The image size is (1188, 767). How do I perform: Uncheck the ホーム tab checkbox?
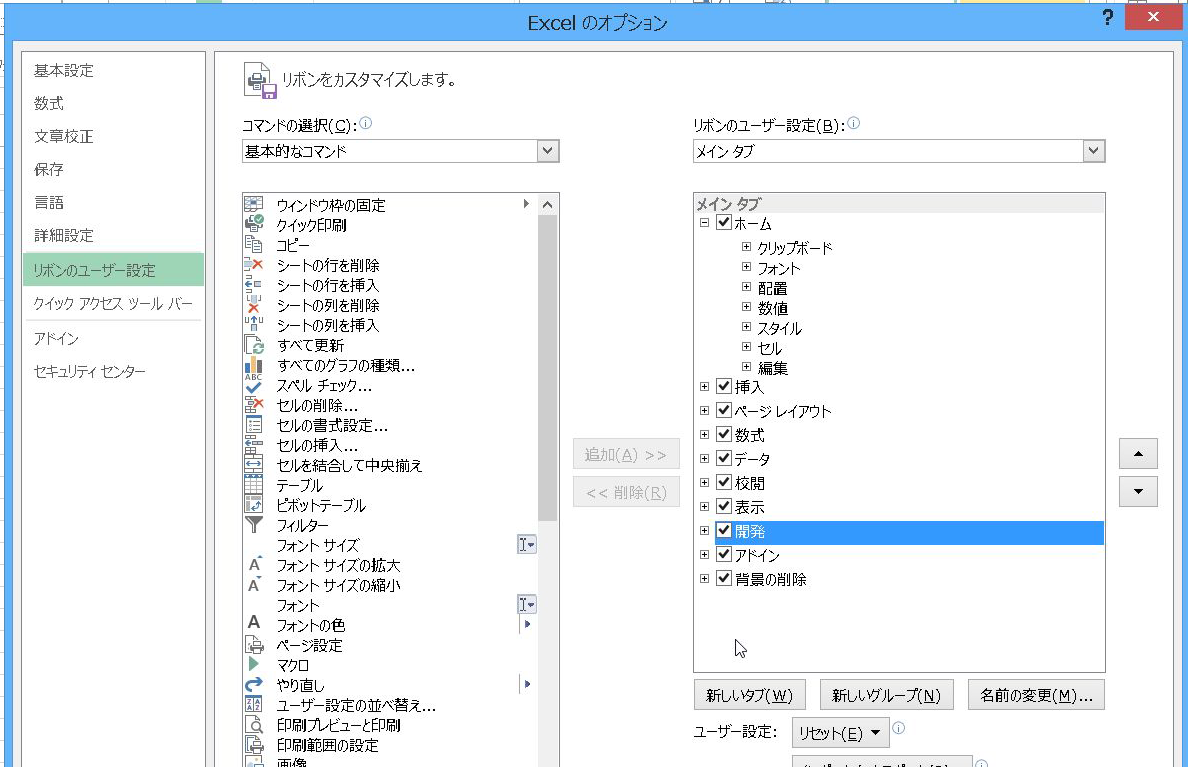tap(724, 223)
